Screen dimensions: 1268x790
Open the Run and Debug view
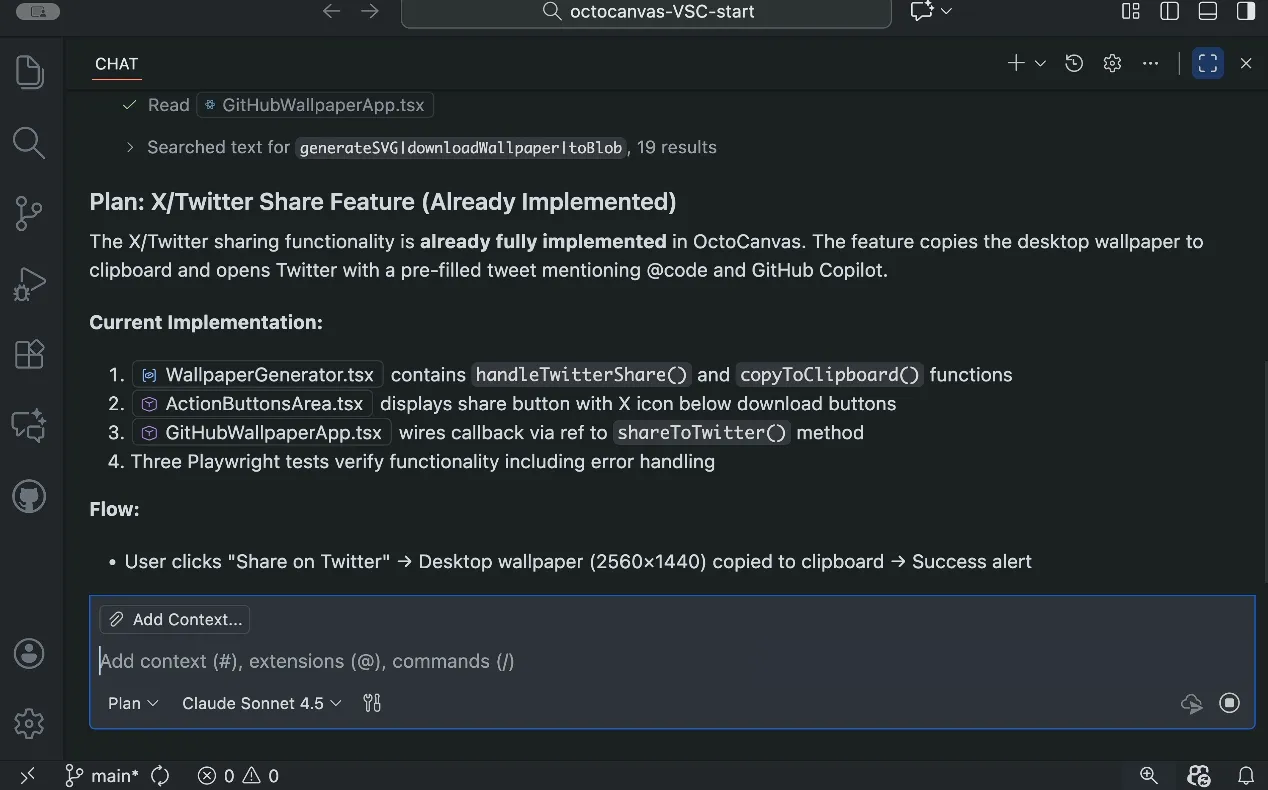[29, 284]
